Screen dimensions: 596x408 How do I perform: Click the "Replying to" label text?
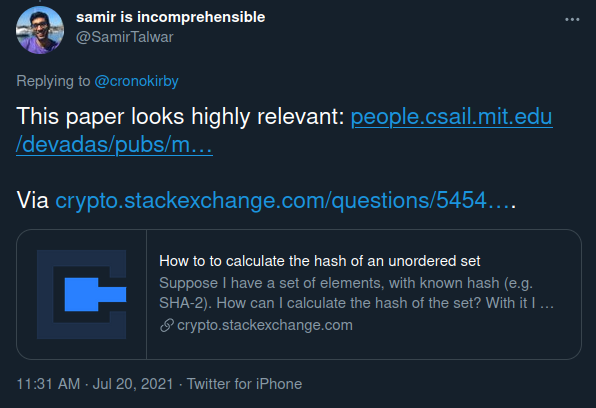point(53,81)
